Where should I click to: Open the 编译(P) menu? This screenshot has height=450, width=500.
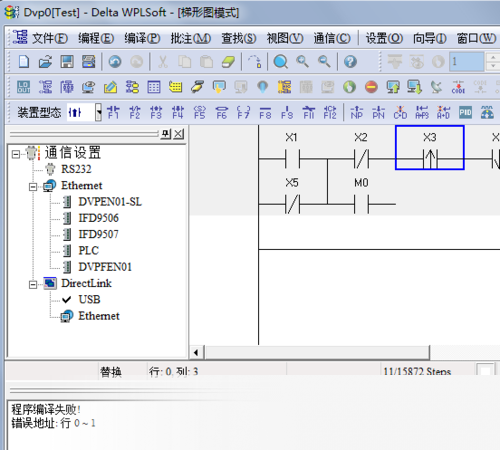point(142,38)
